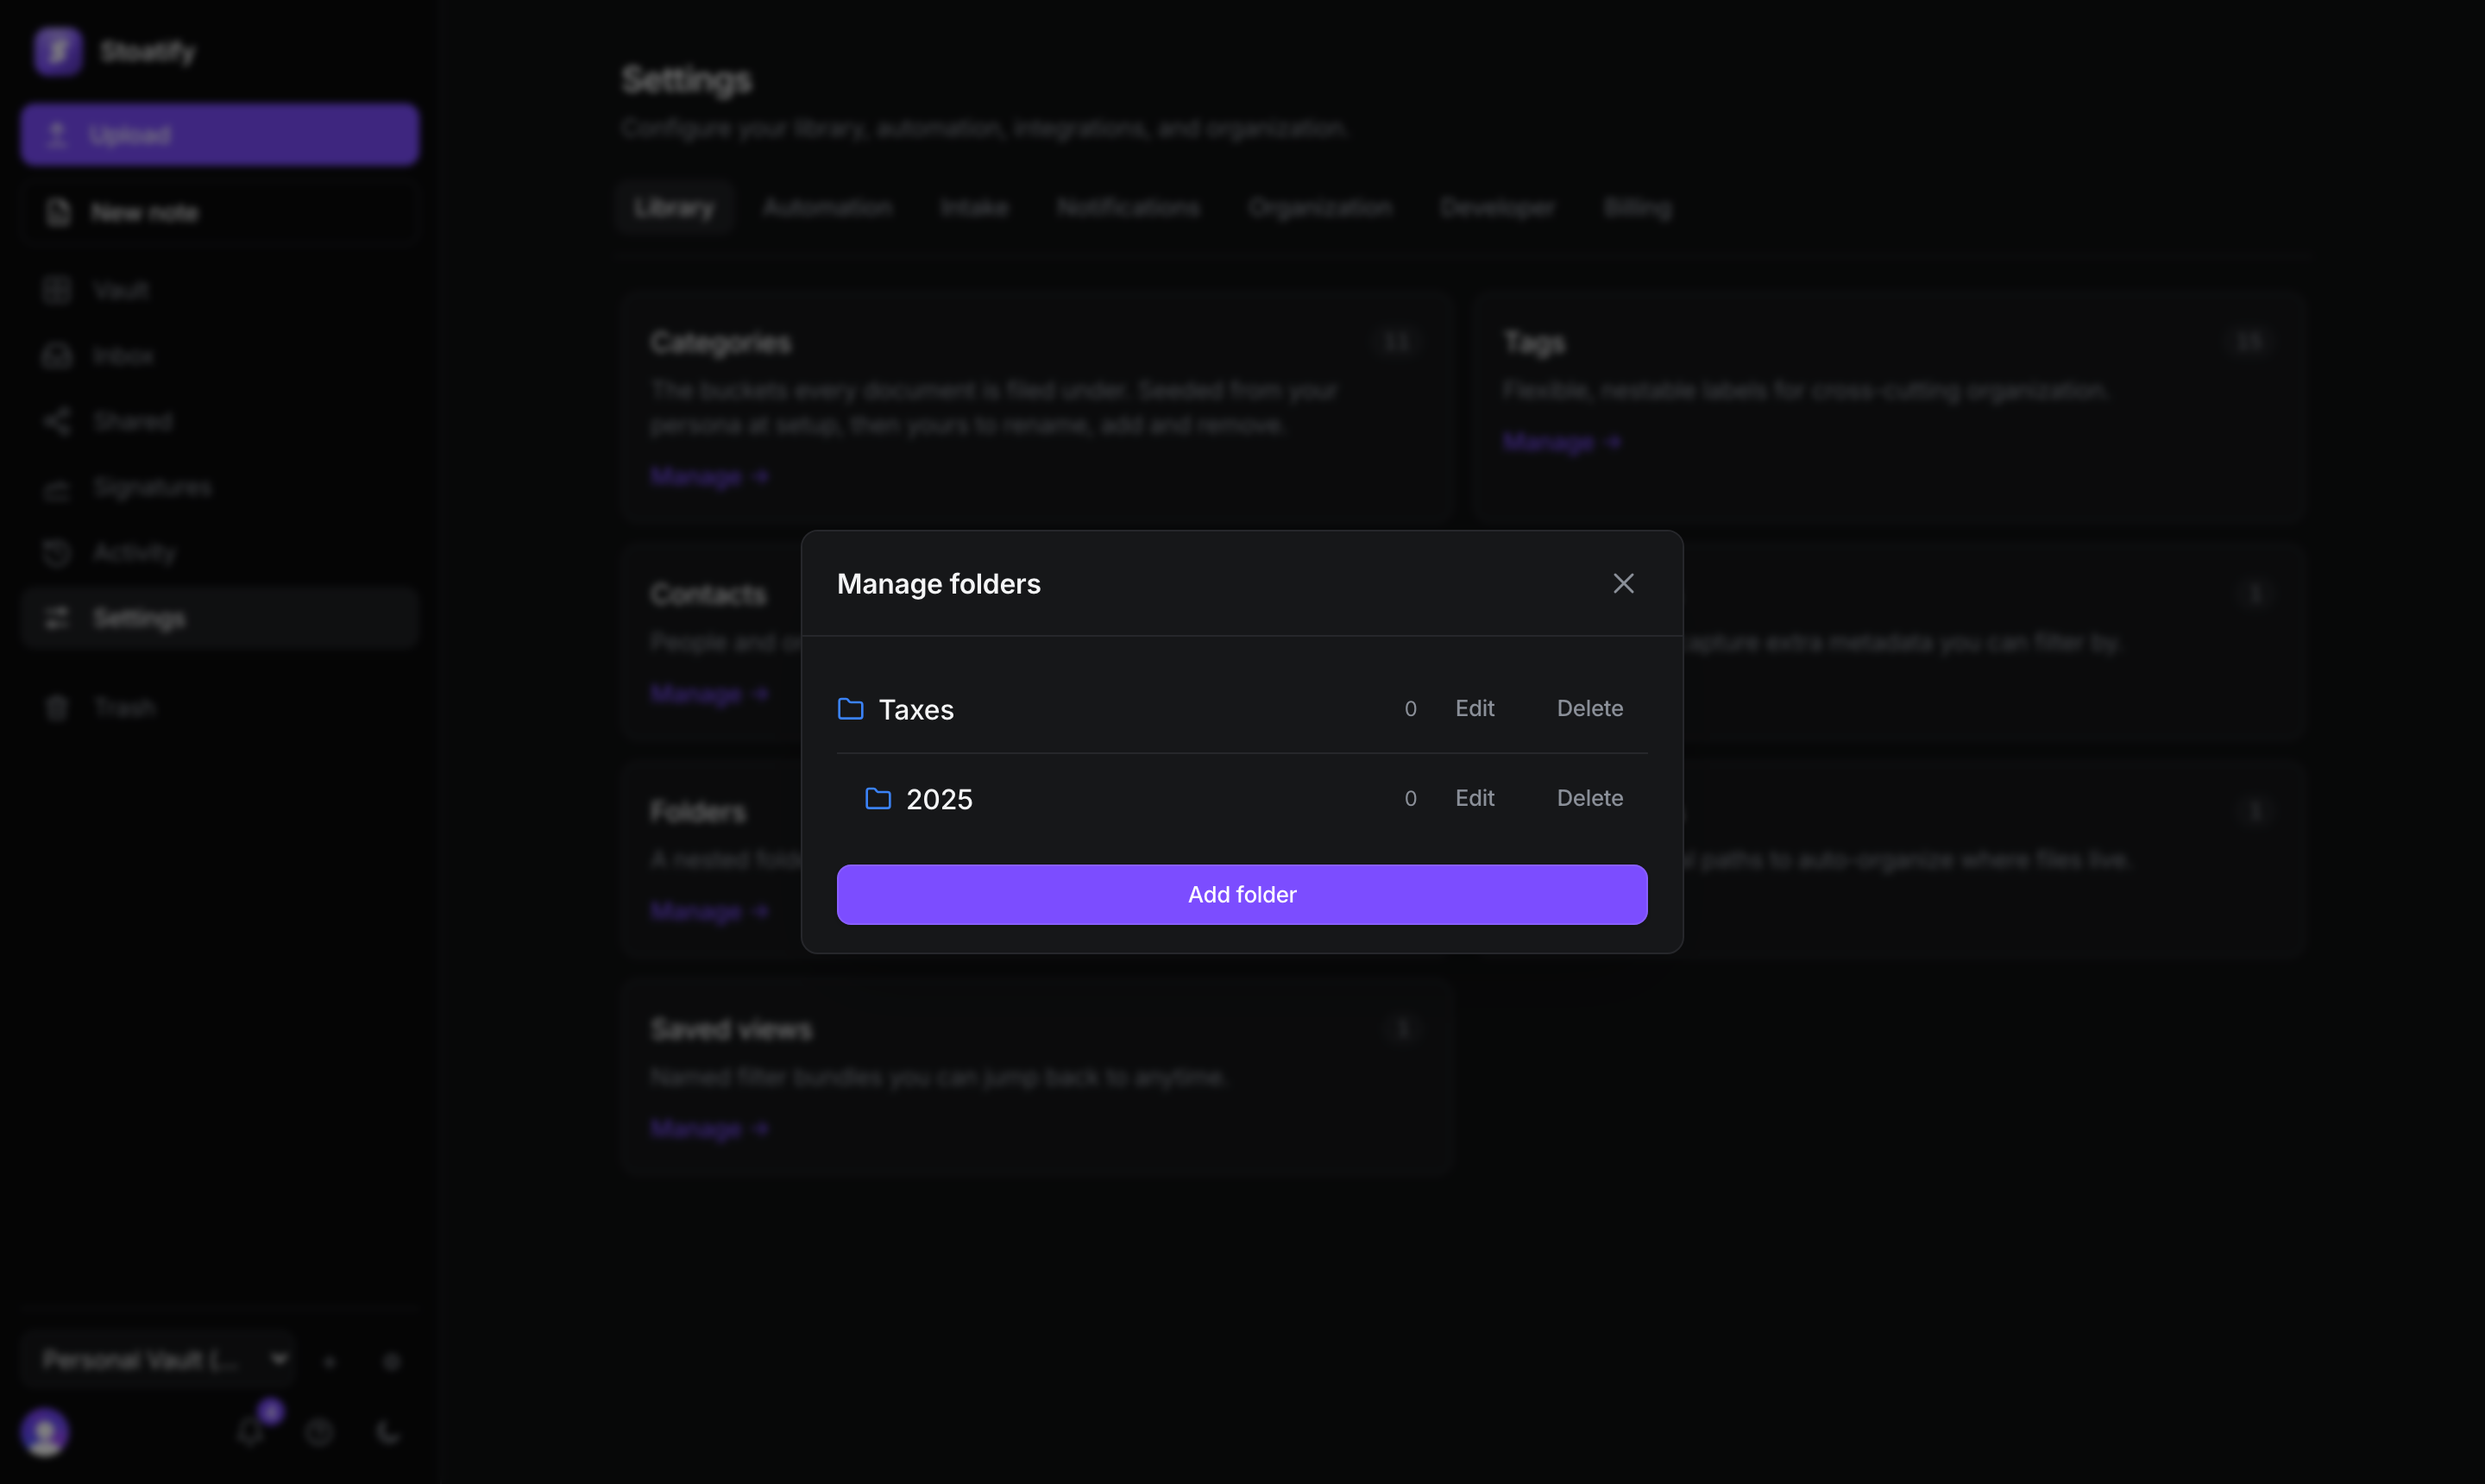2485x1484 pixels.
Task: Switch to the Billing settings tab
Action: tap(1637, 207)
